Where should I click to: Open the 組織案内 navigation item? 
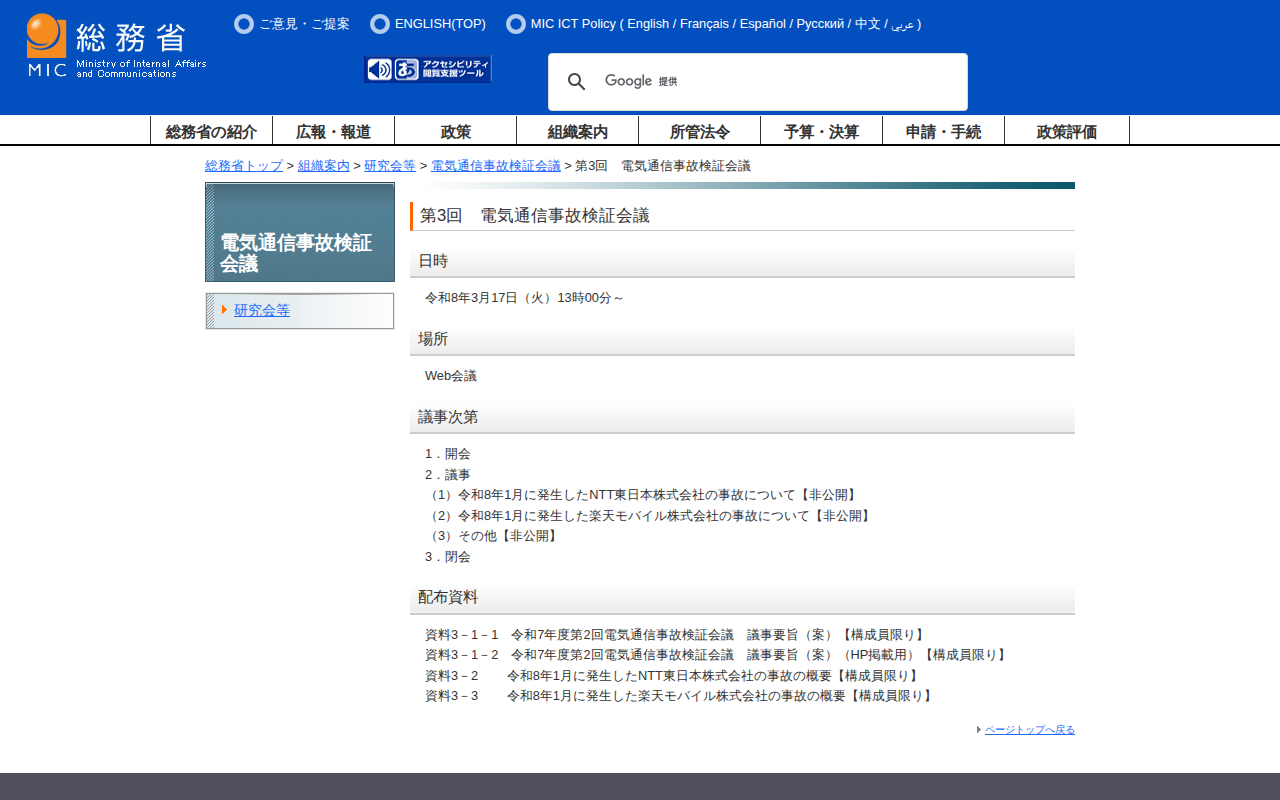pyautogui.click(x=577, y=131)
